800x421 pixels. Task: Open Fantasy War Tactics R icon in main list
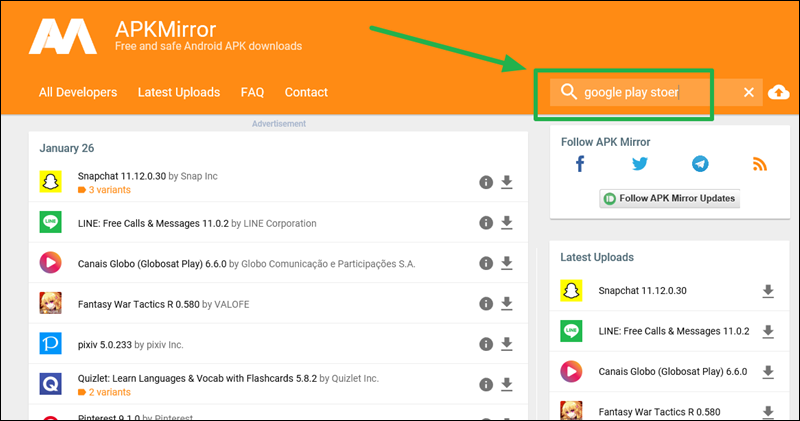tap(51, 303)
